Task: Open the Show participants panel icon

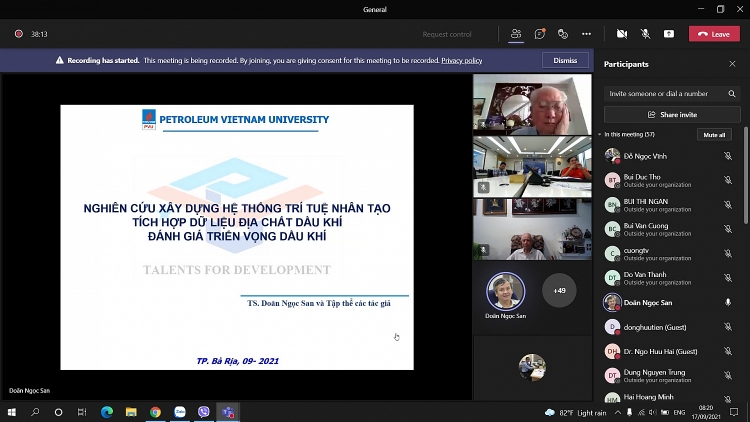Action: point(516,34)
